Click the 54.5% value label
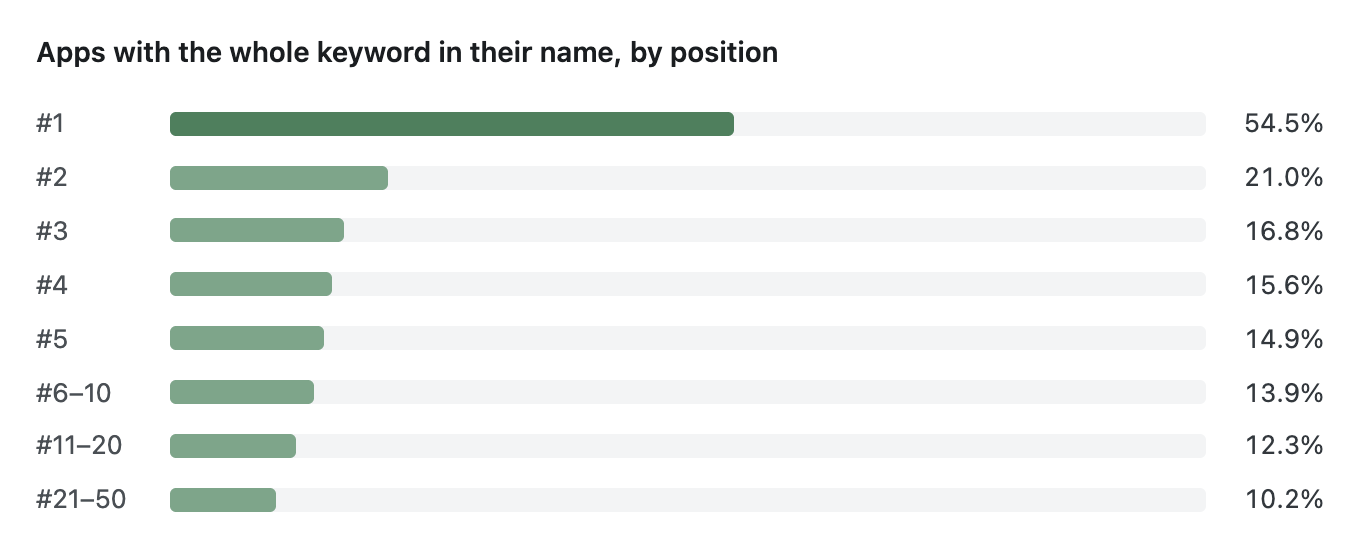 pos(1284,124)
